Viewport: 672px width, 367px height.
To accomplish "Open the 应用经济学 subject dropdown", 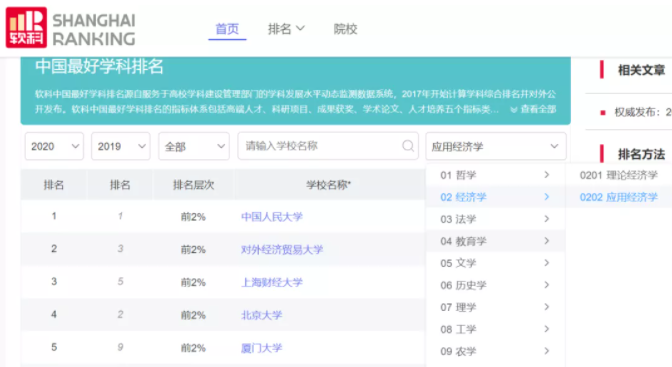I will (496, 146).
